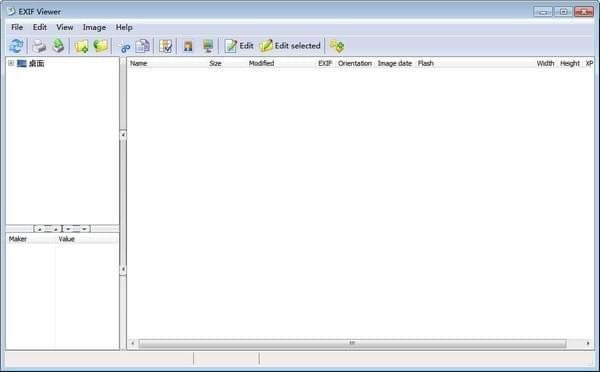Screen dimensions: 600x372
Task: Click the portrait photo toolbar icon
Action: coord(188,46)
